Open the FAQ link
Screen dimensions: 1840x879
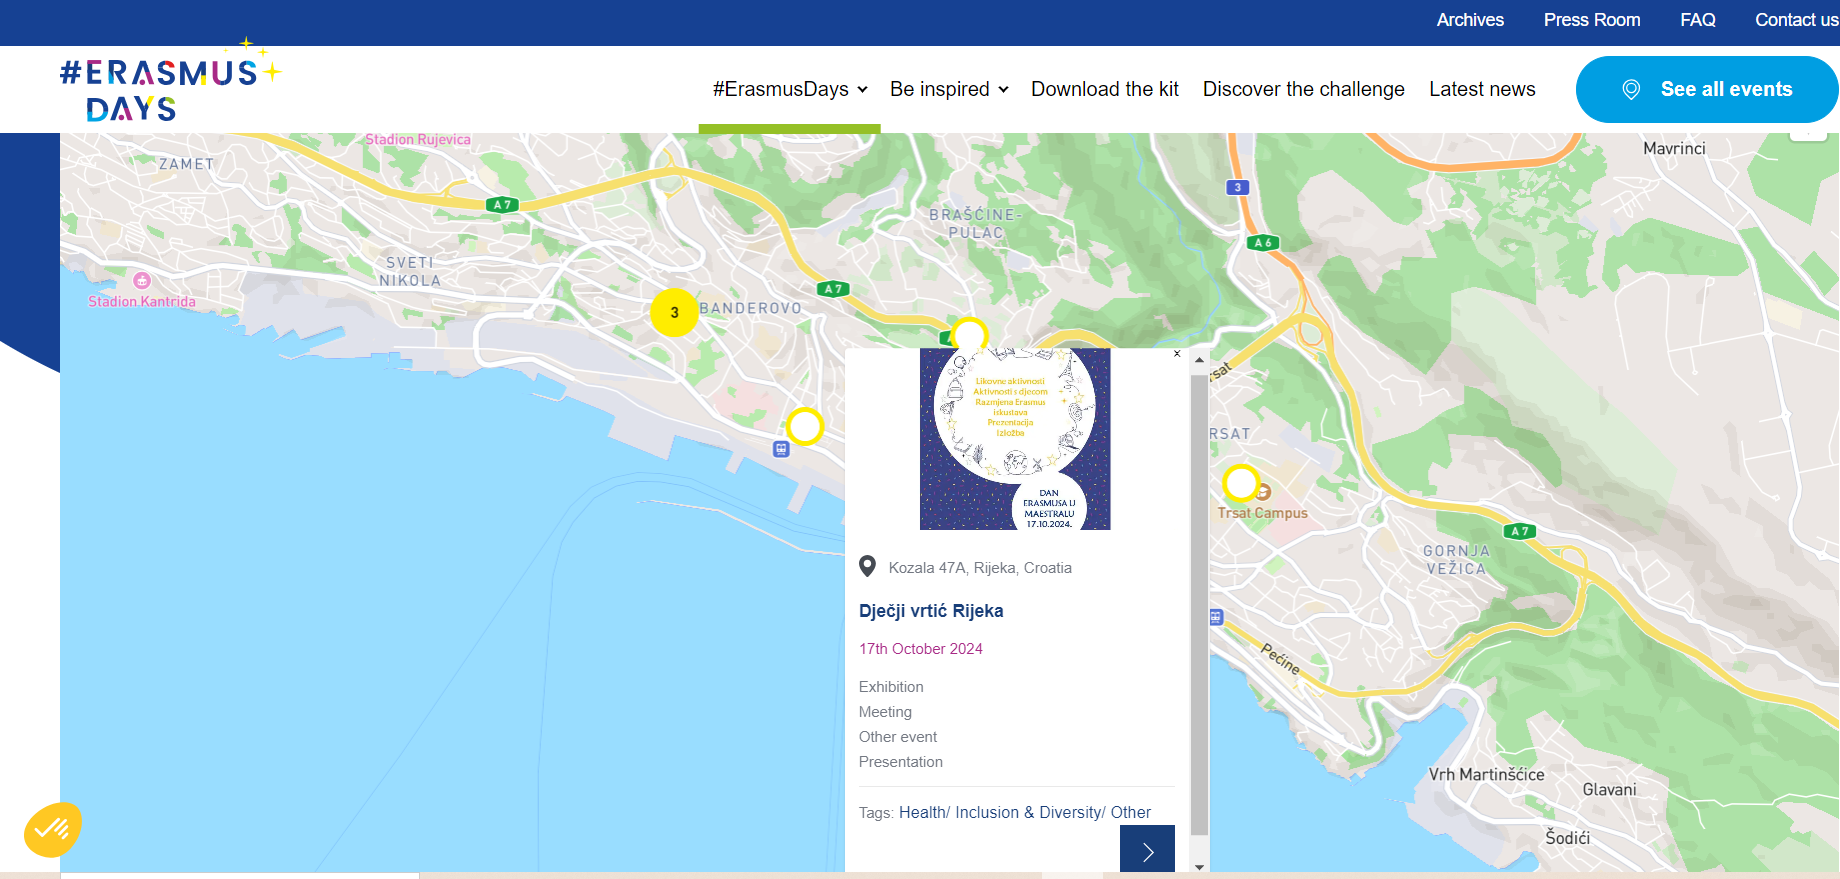1698,20
